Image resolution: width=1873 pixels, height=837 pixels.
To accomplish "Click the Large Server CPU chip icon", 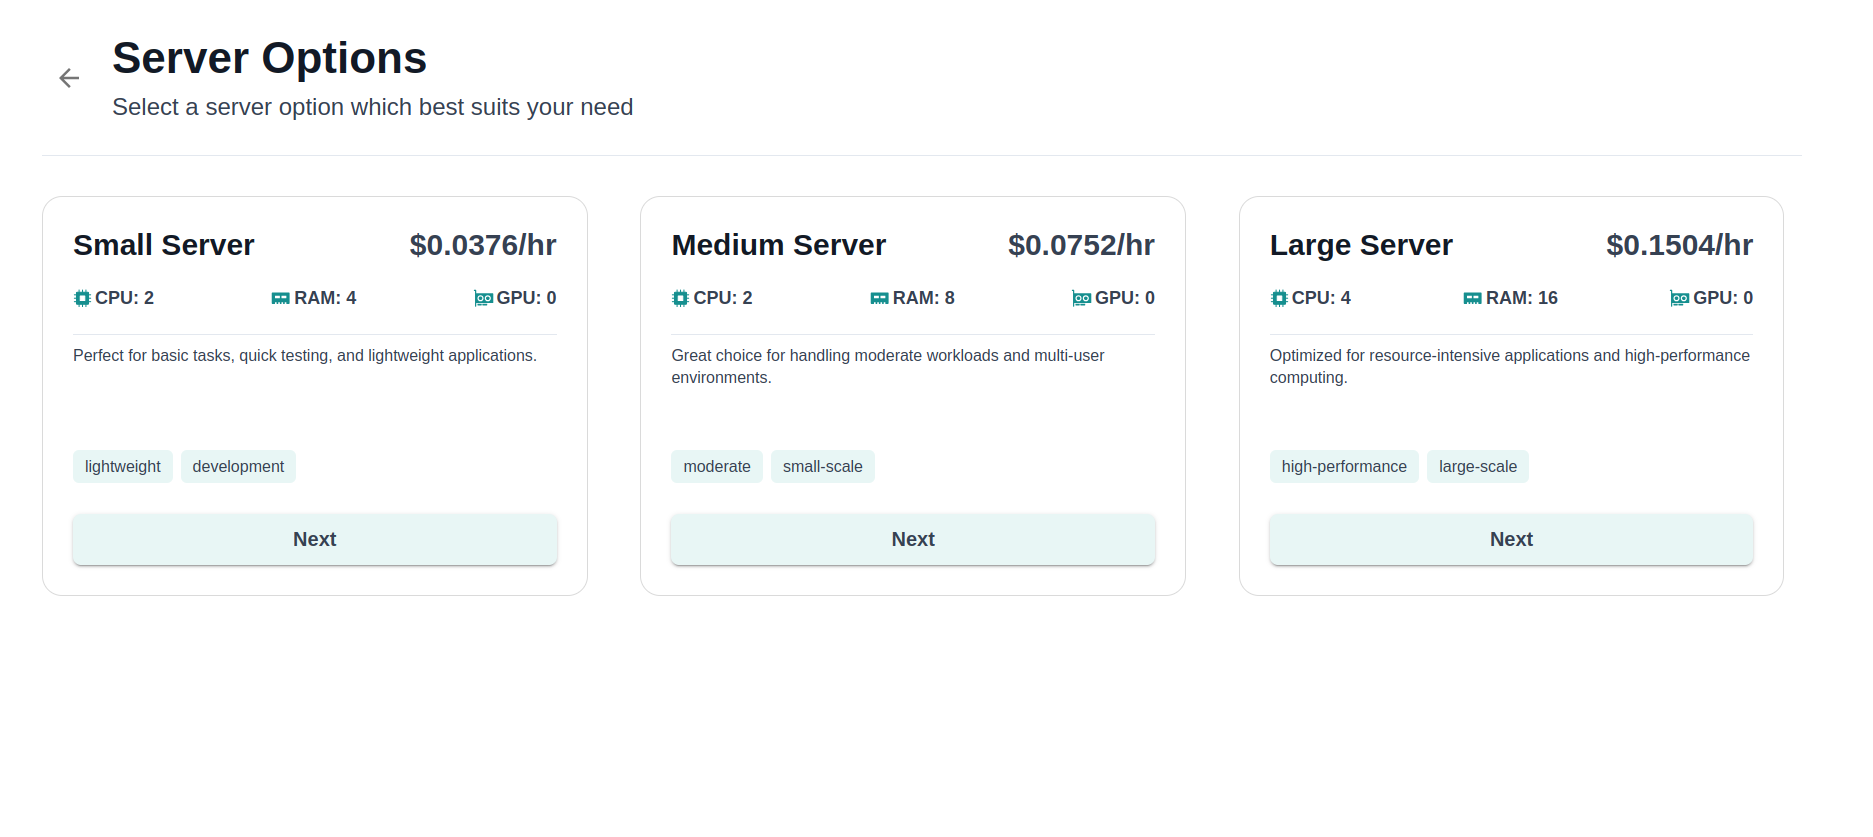I will click(1279, 298).
